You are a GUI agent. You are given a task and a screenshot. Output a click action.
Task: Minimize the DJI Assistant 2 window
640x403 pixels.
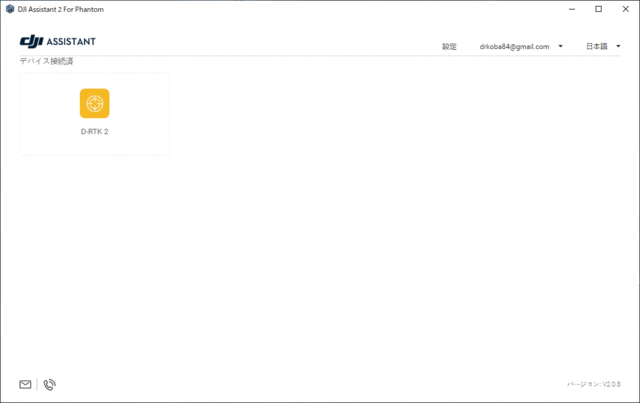572,9
